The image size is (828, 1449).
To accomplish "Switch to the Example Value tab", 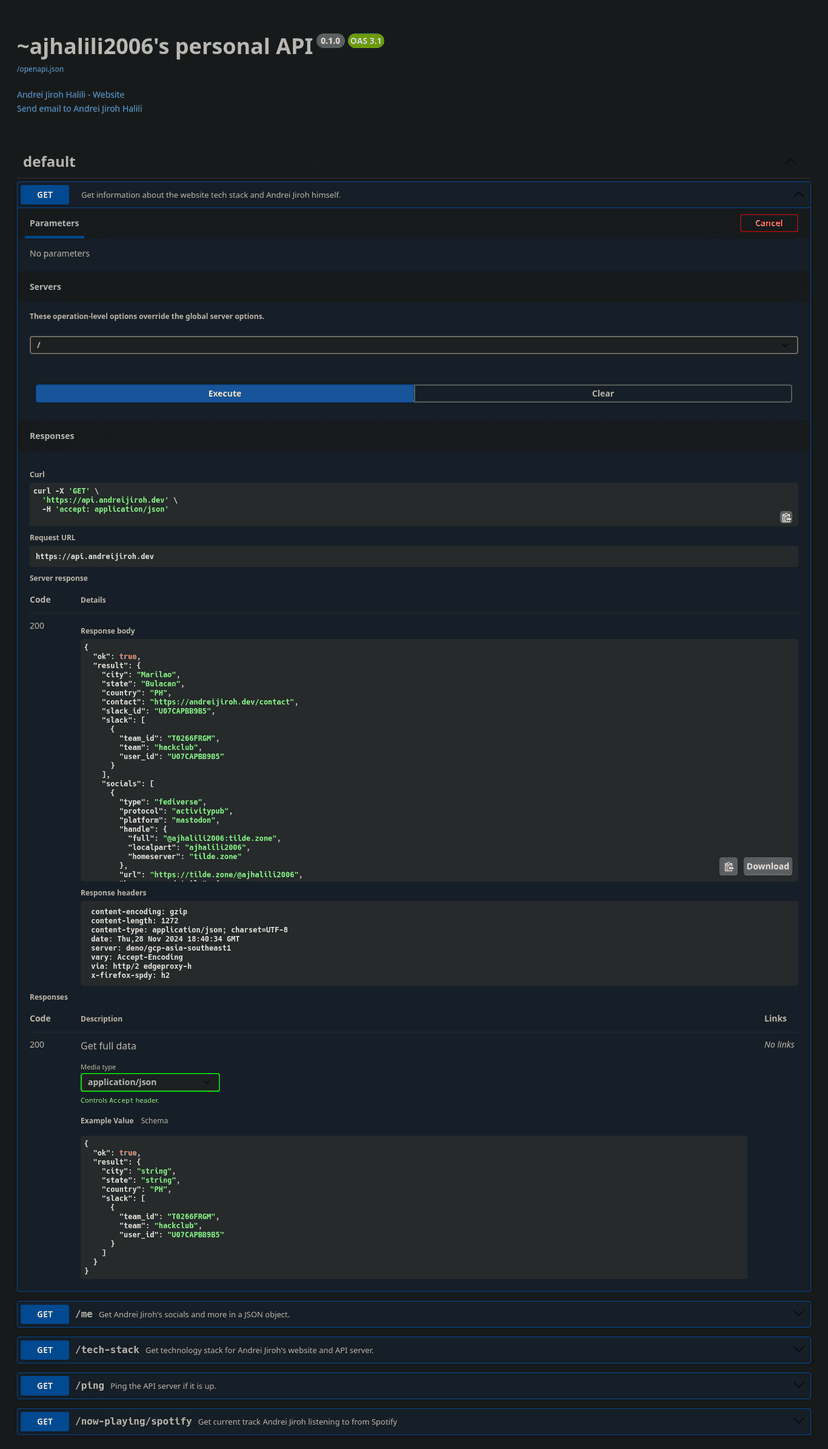I will coord(107,1121).
